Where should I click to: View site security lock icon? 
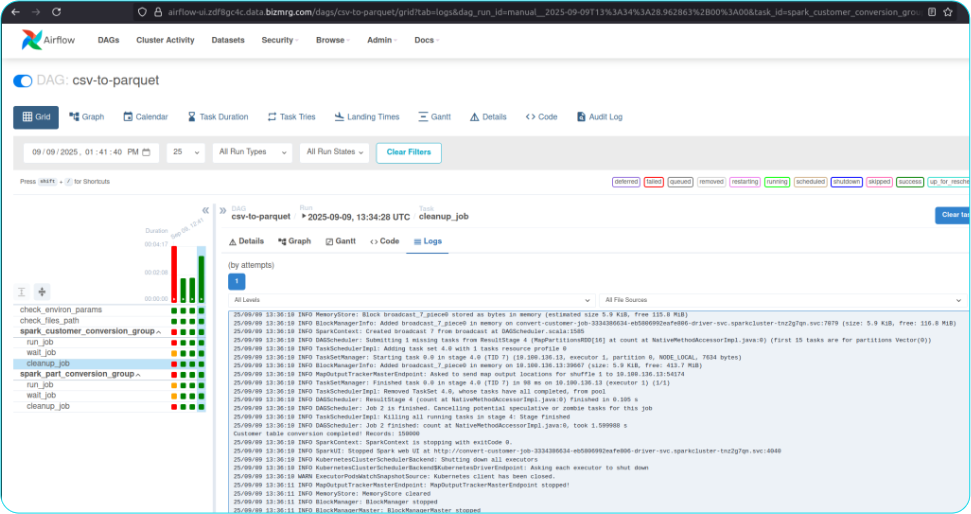point(158,12)
